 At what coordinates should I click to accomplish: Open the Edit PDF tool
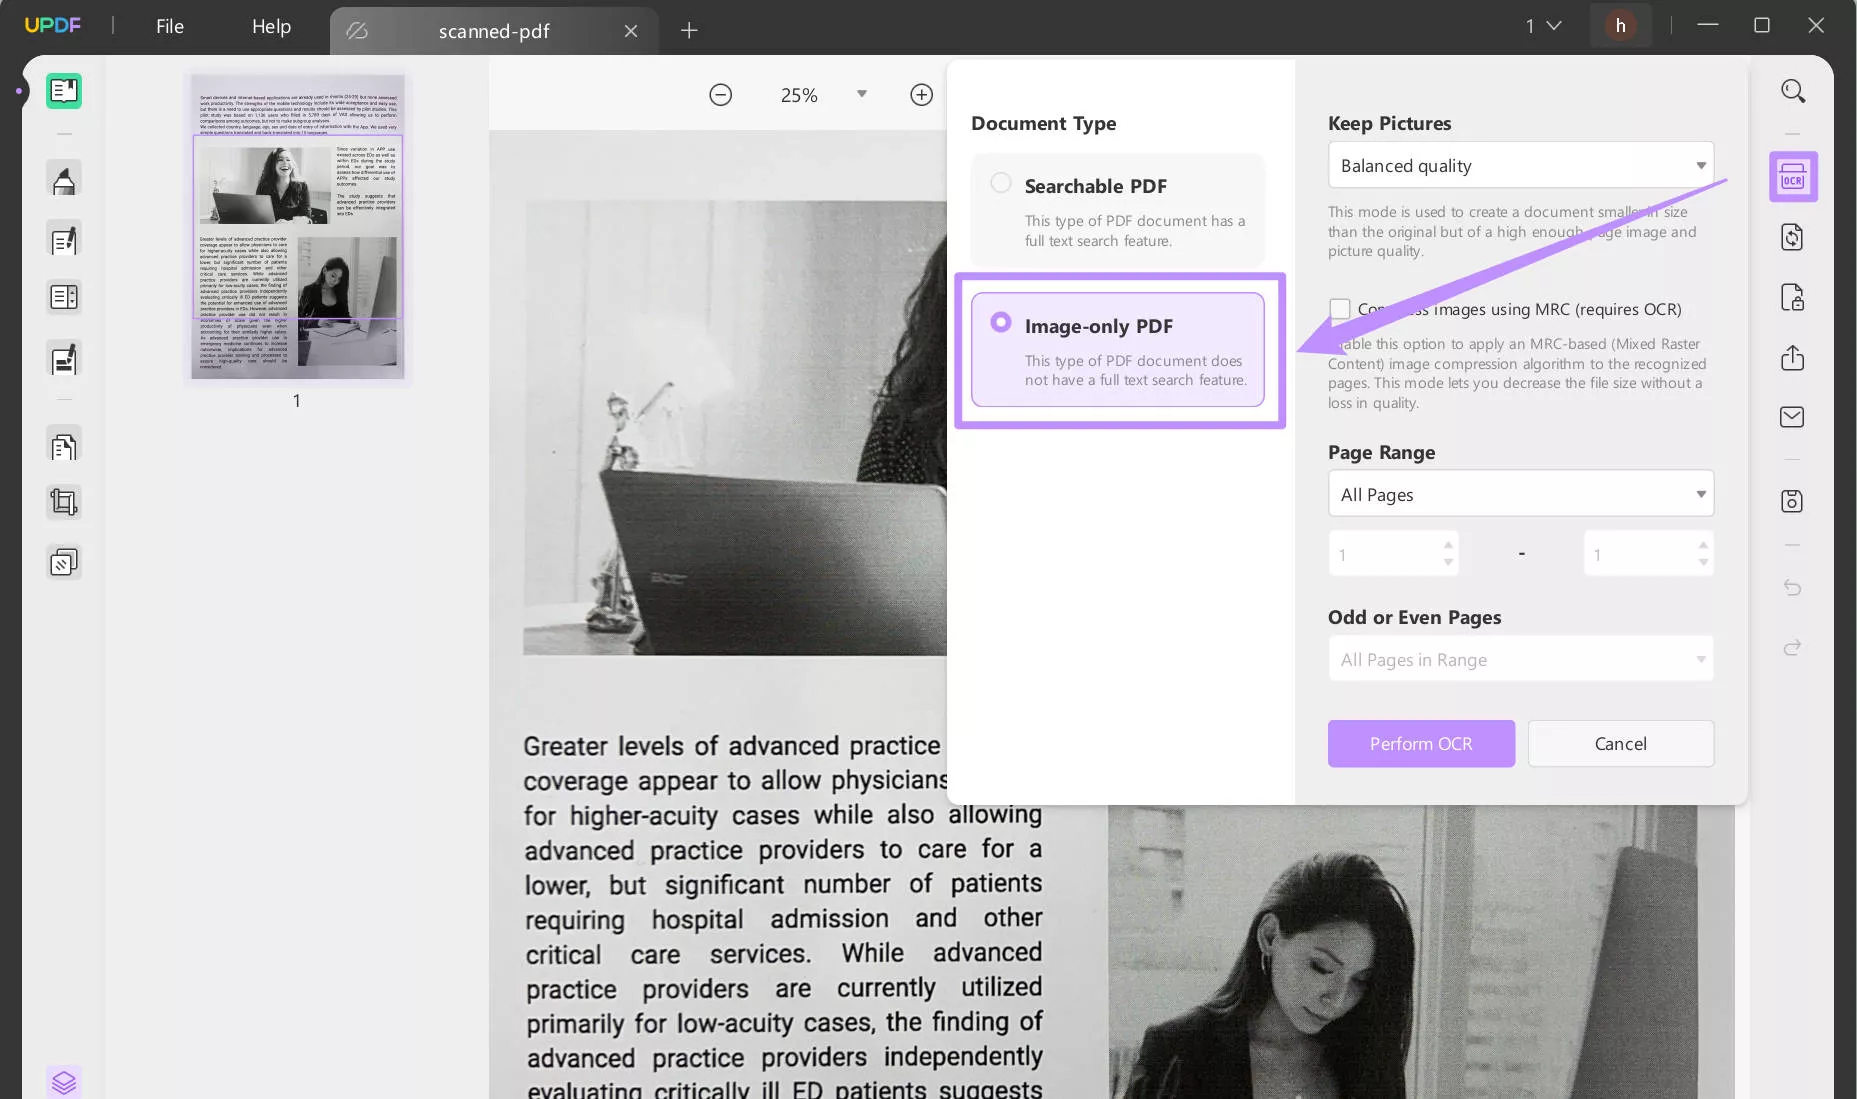(64, 241)
